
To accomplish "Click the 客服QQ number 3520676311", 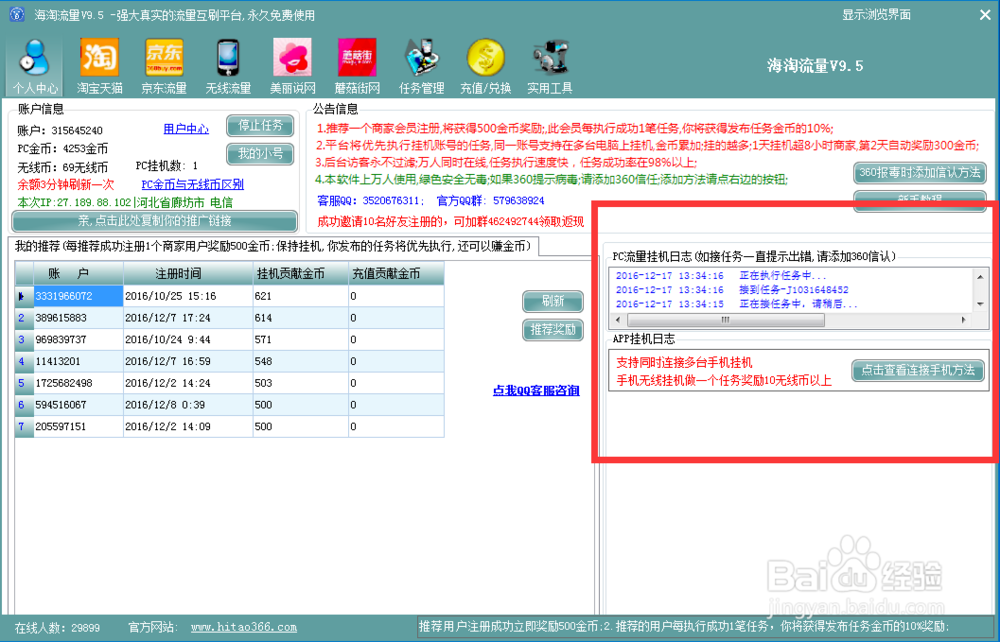I will tap(390, 200).
